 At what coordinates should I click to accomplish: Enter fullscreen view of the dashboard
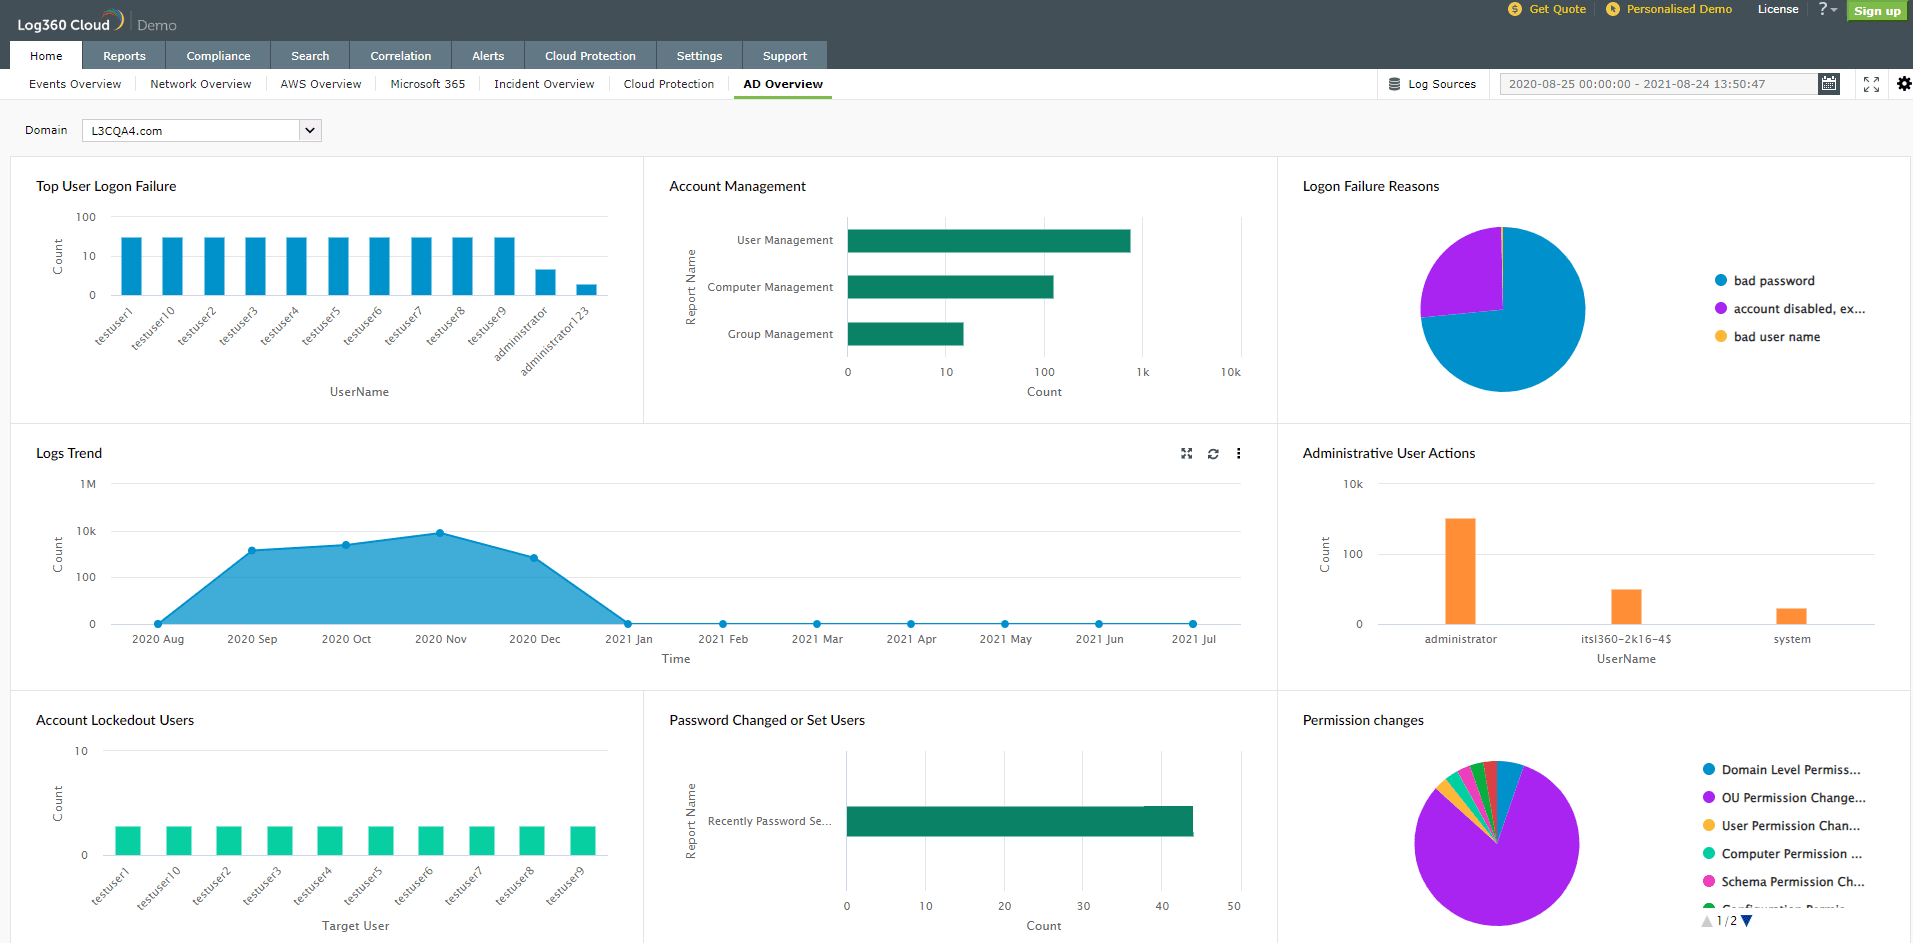tap(1870, 84)
